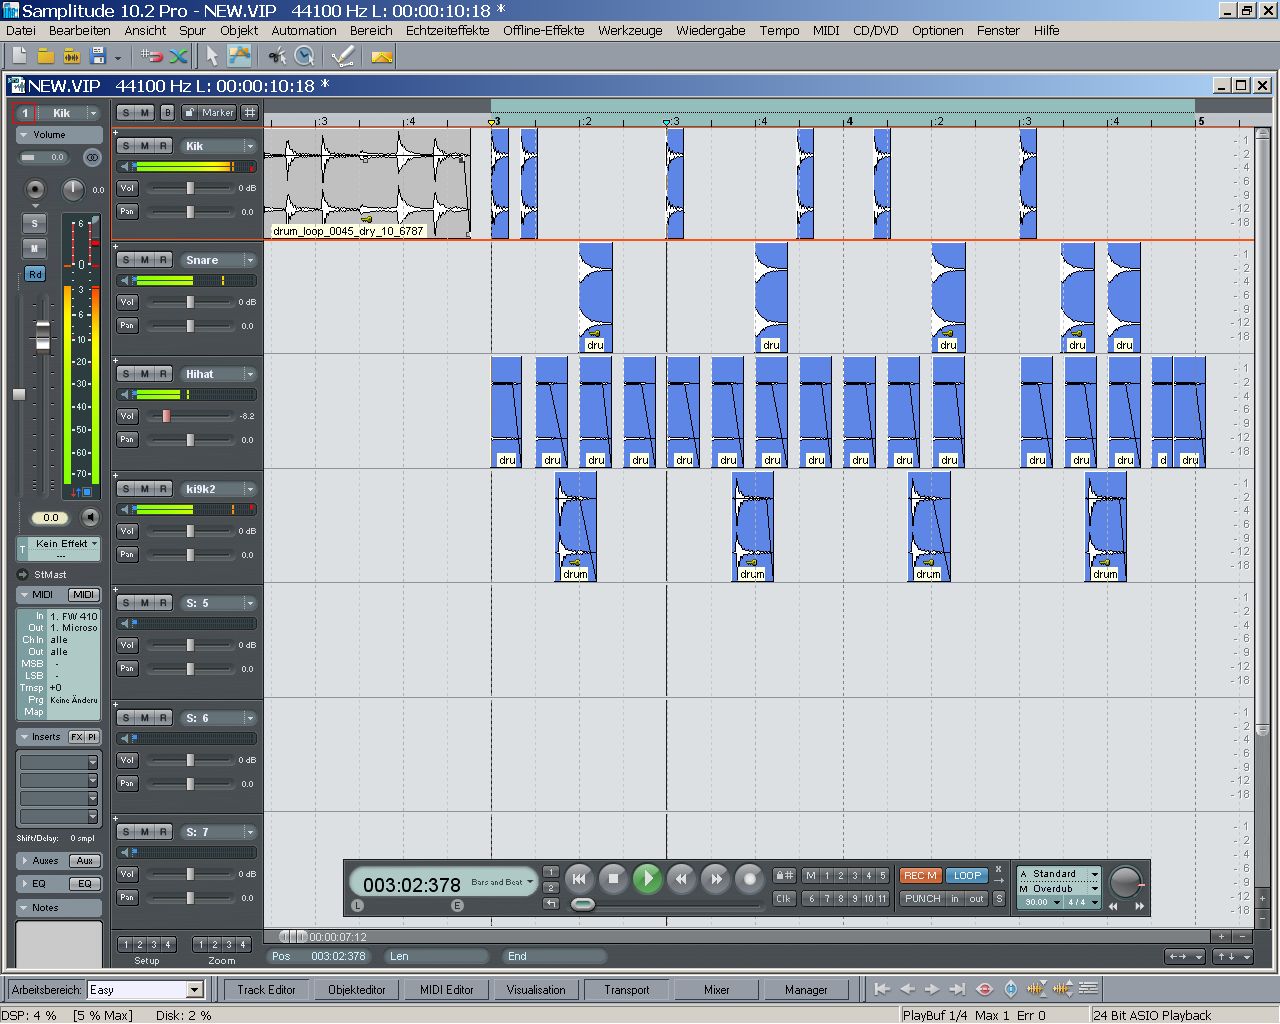Screen dimensions: 1280x1024
Task: Toggle the Rd automation read button
Action: tap(35, 274)
